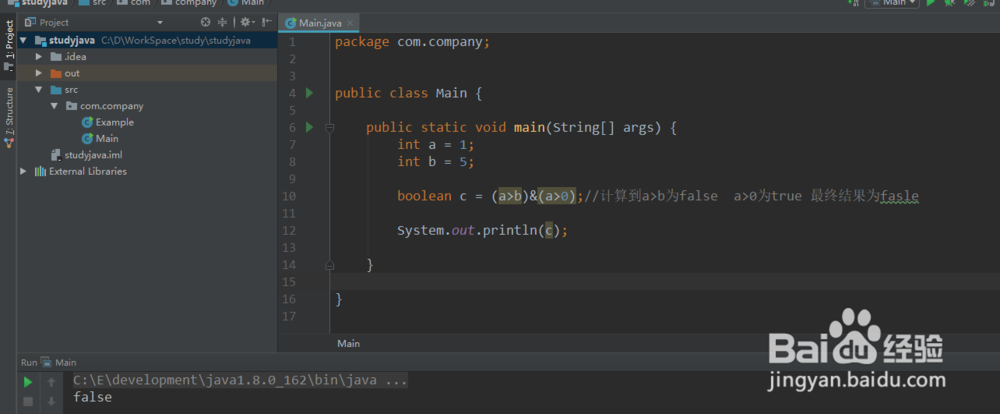This screenshot has height=414, width=1000.
Task: Collapse the main method fold marker on line 6
Action: point(330,128)
